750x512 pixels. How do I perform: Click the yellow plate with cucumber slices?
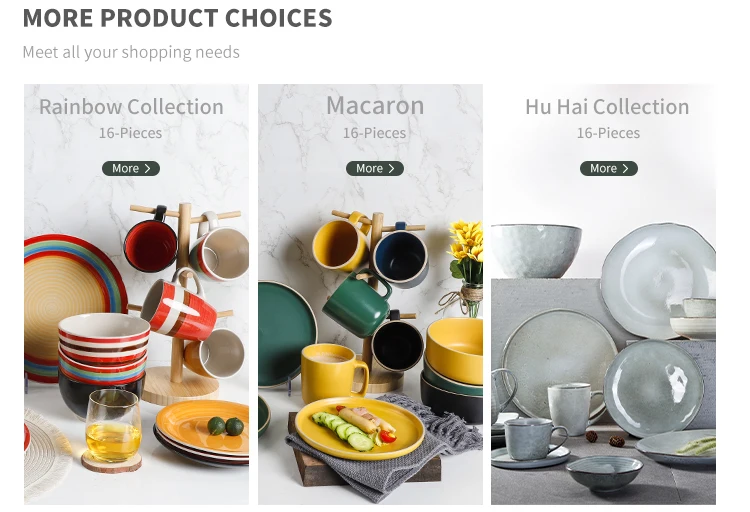click(360, 428)
